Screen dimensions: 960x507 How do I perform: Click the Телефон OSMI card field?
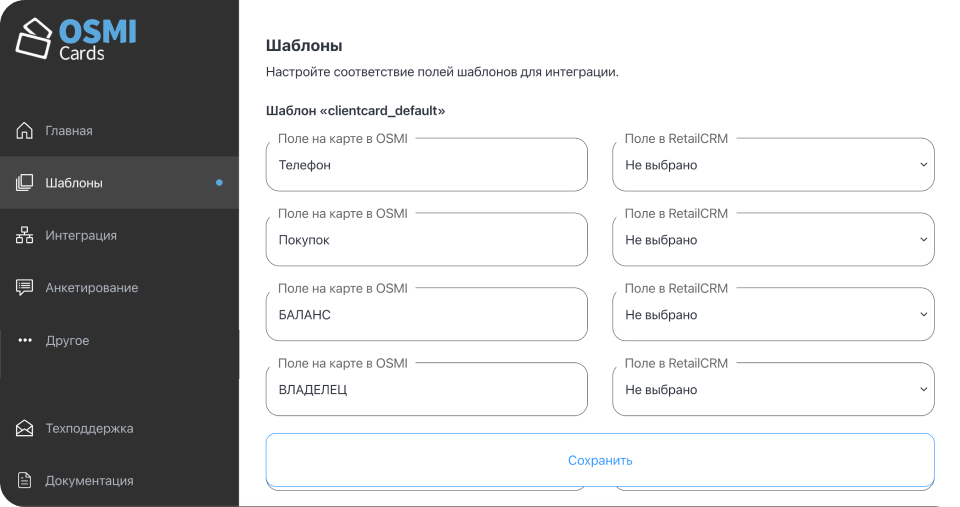click(426, 165)
